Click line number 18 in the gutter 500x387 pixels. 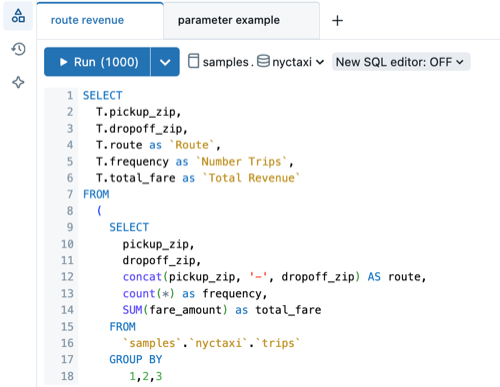(67, 376)
